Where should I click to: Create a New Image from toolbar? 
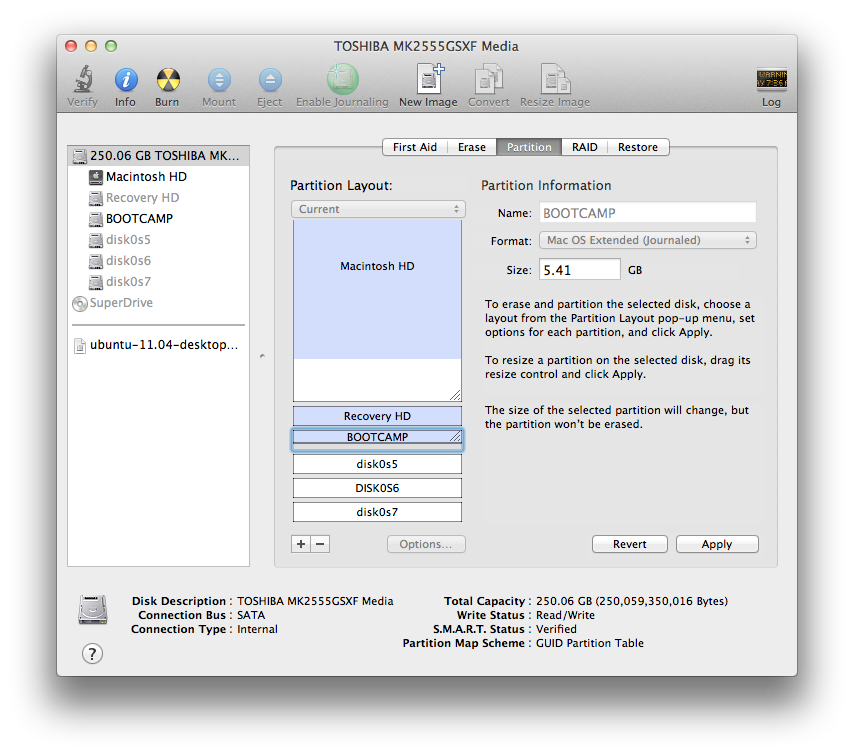click(x=429, y=78)
